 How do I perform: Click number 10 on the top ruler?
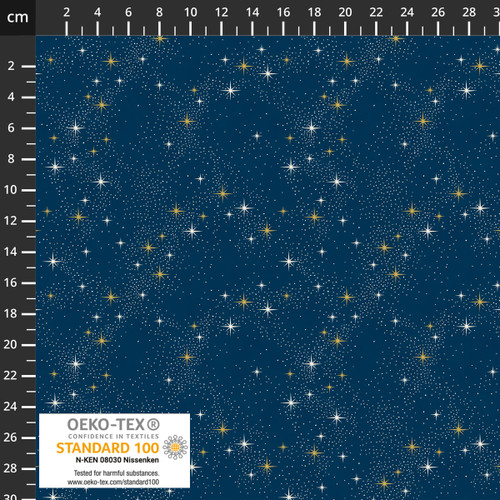coord(190,12)
